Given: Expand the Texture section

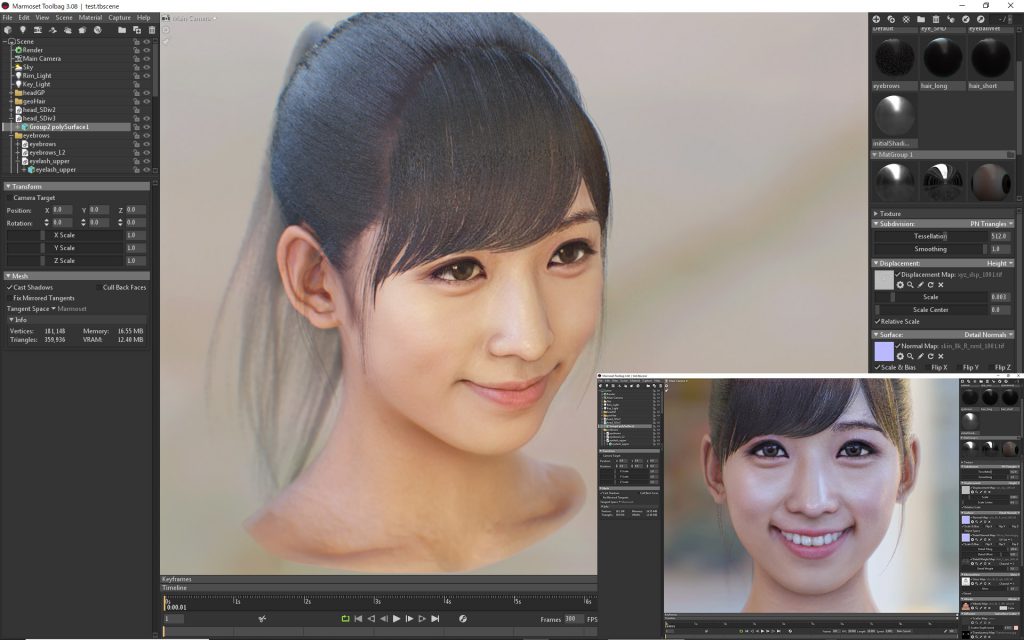Looking at the screenshot, I should click(876, 214).
